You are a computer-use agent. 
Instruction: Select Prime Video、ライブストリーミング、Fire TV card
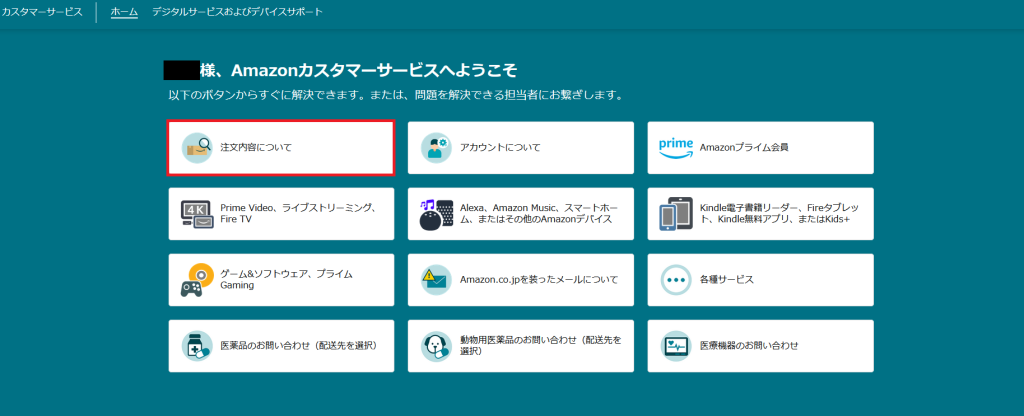click(281, 214)
